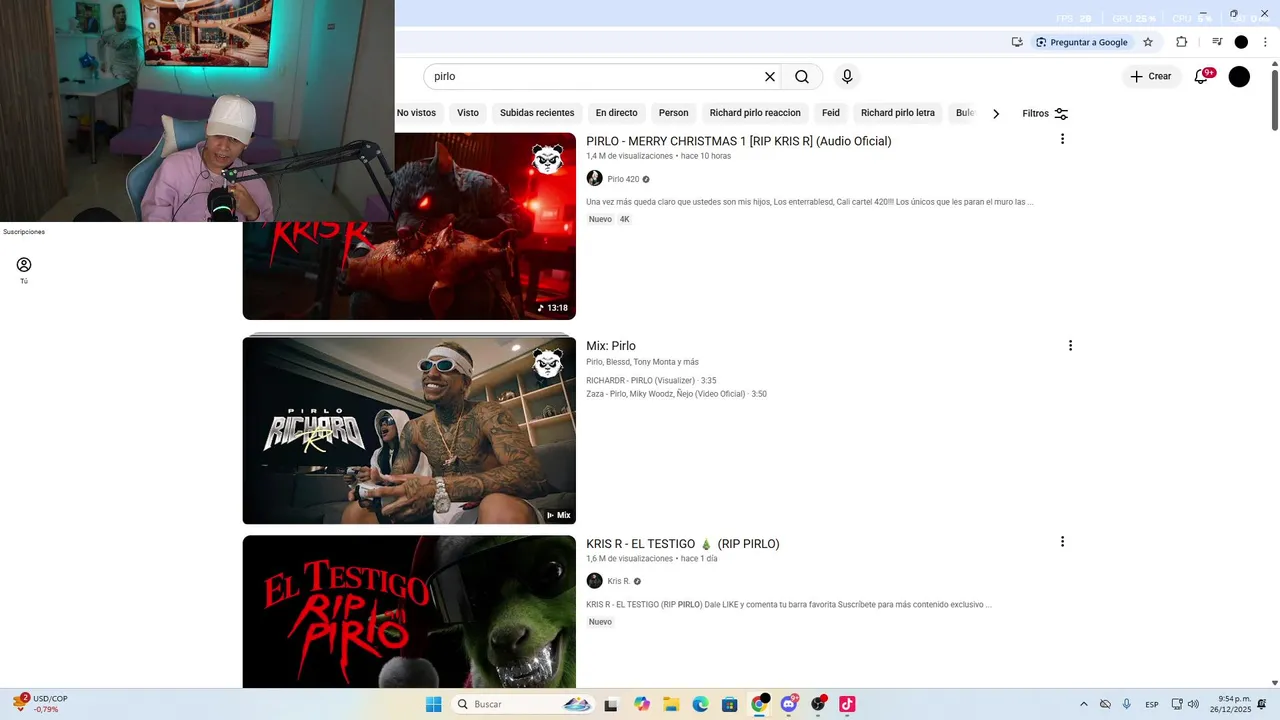Viewport: 1280px width, 720px height.
Task: Play RICHARDR - PIRLO (Visualizer) from the mix
Action: [651, 381]
